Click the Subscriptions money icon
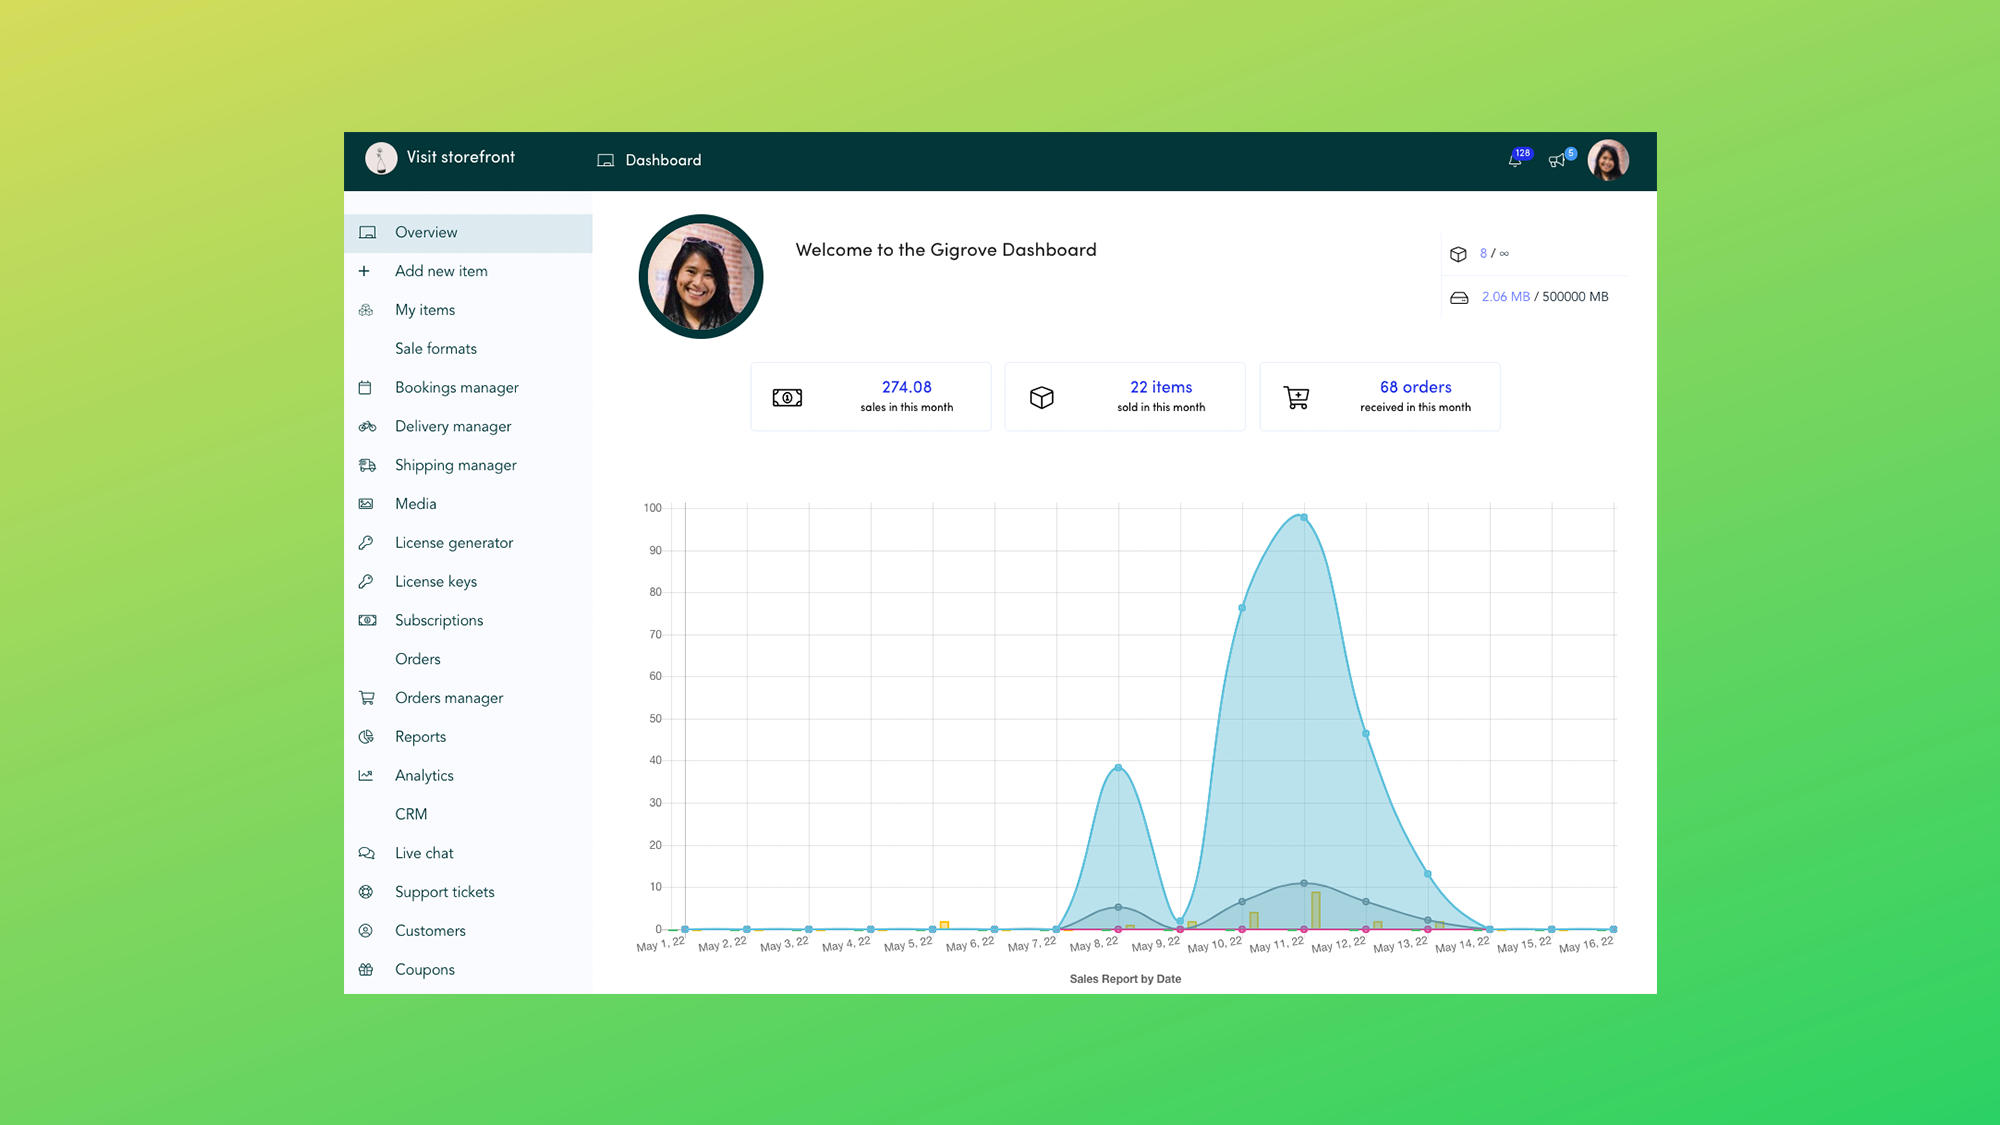This screenshot has height=1125, width=2000. (367, 621)
